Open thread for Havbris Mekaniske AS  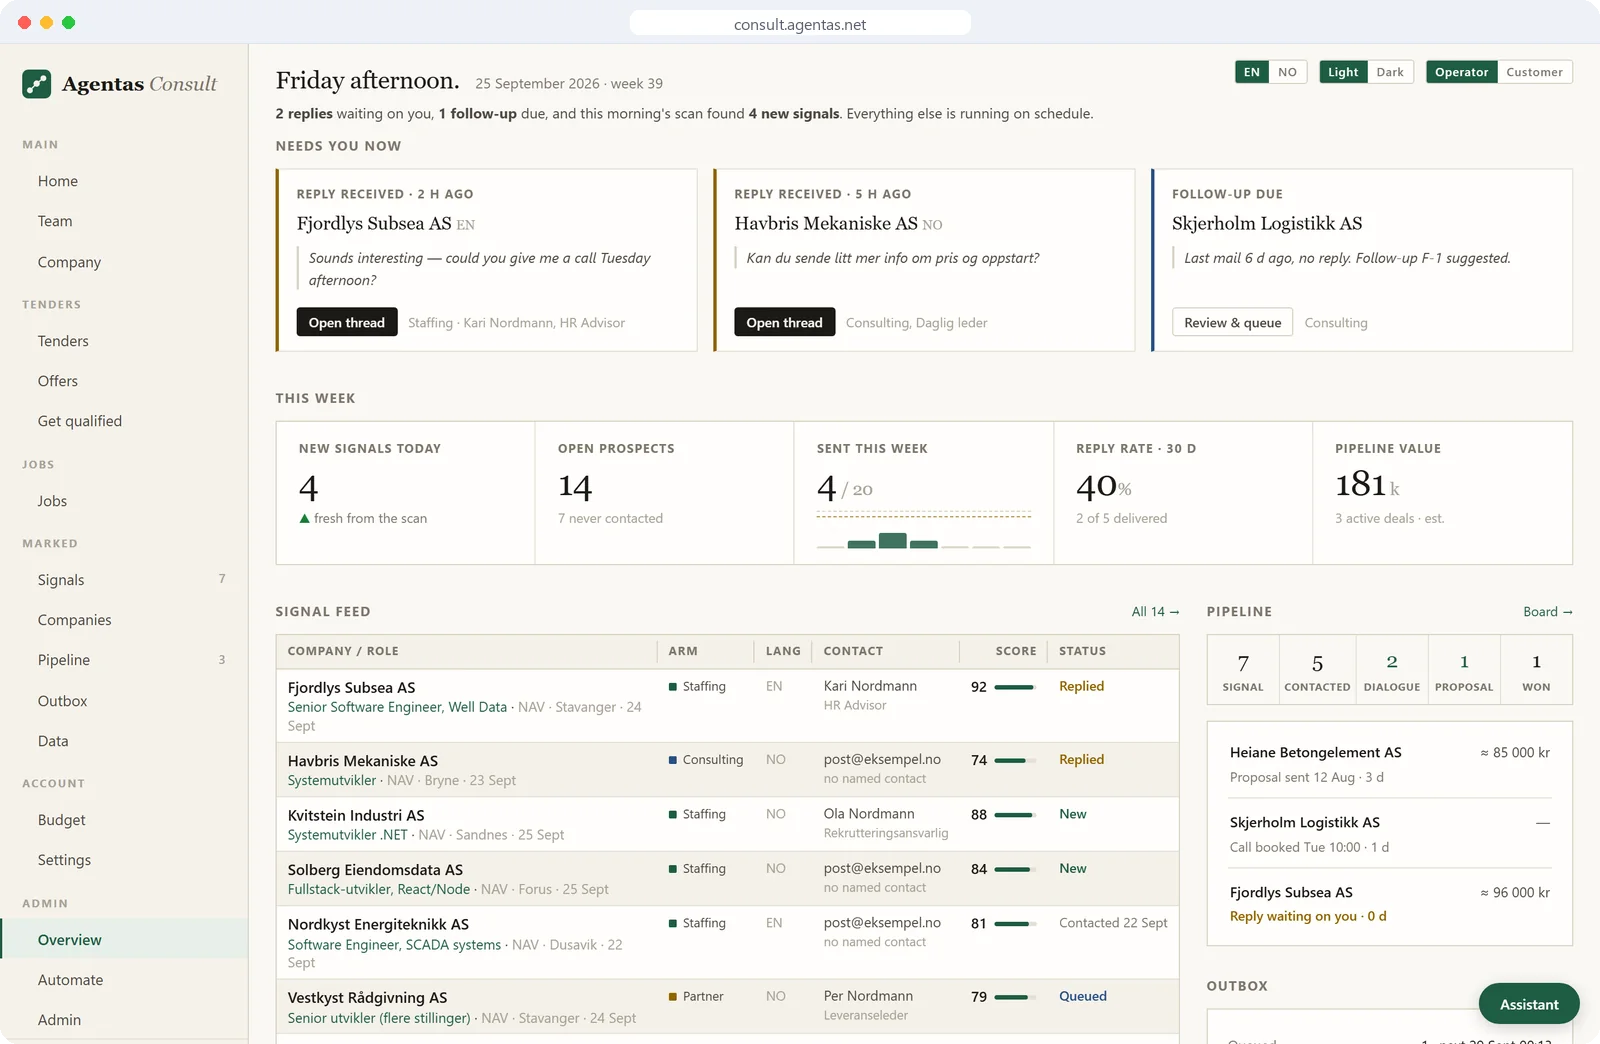784,322
